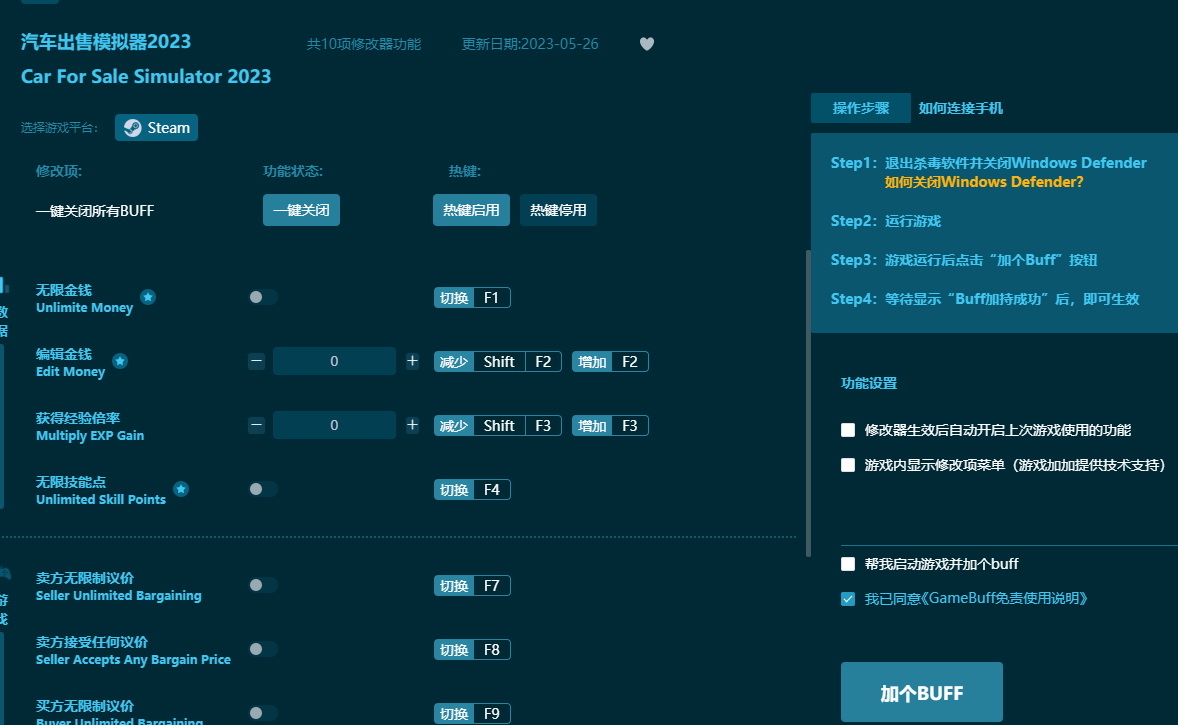
Task: Click the Shift F3 decrease hotkey
Action: point(497,425)
